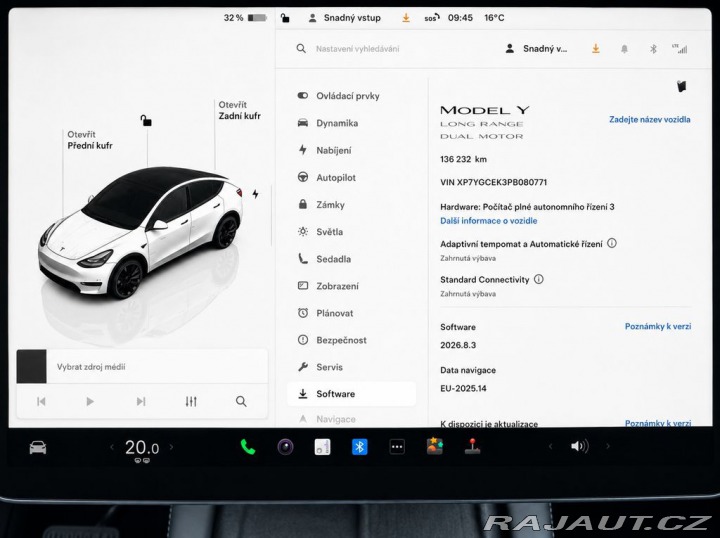Open the notes card app in dock
Screen dimensions: 720x538
pyautogui.click(x=322, y=447)
